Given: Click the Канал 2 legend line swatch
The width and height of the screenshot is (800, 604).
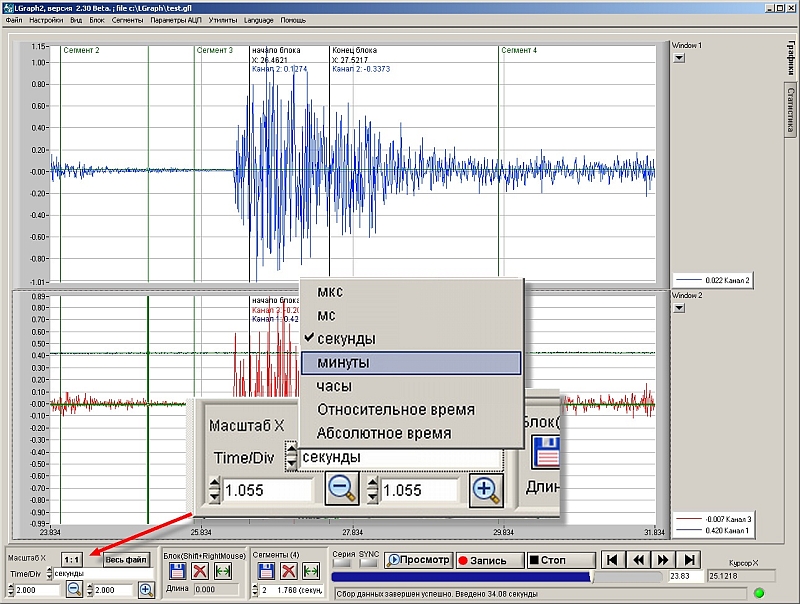Looking at the screenshot, I should [x=689, y=280].
